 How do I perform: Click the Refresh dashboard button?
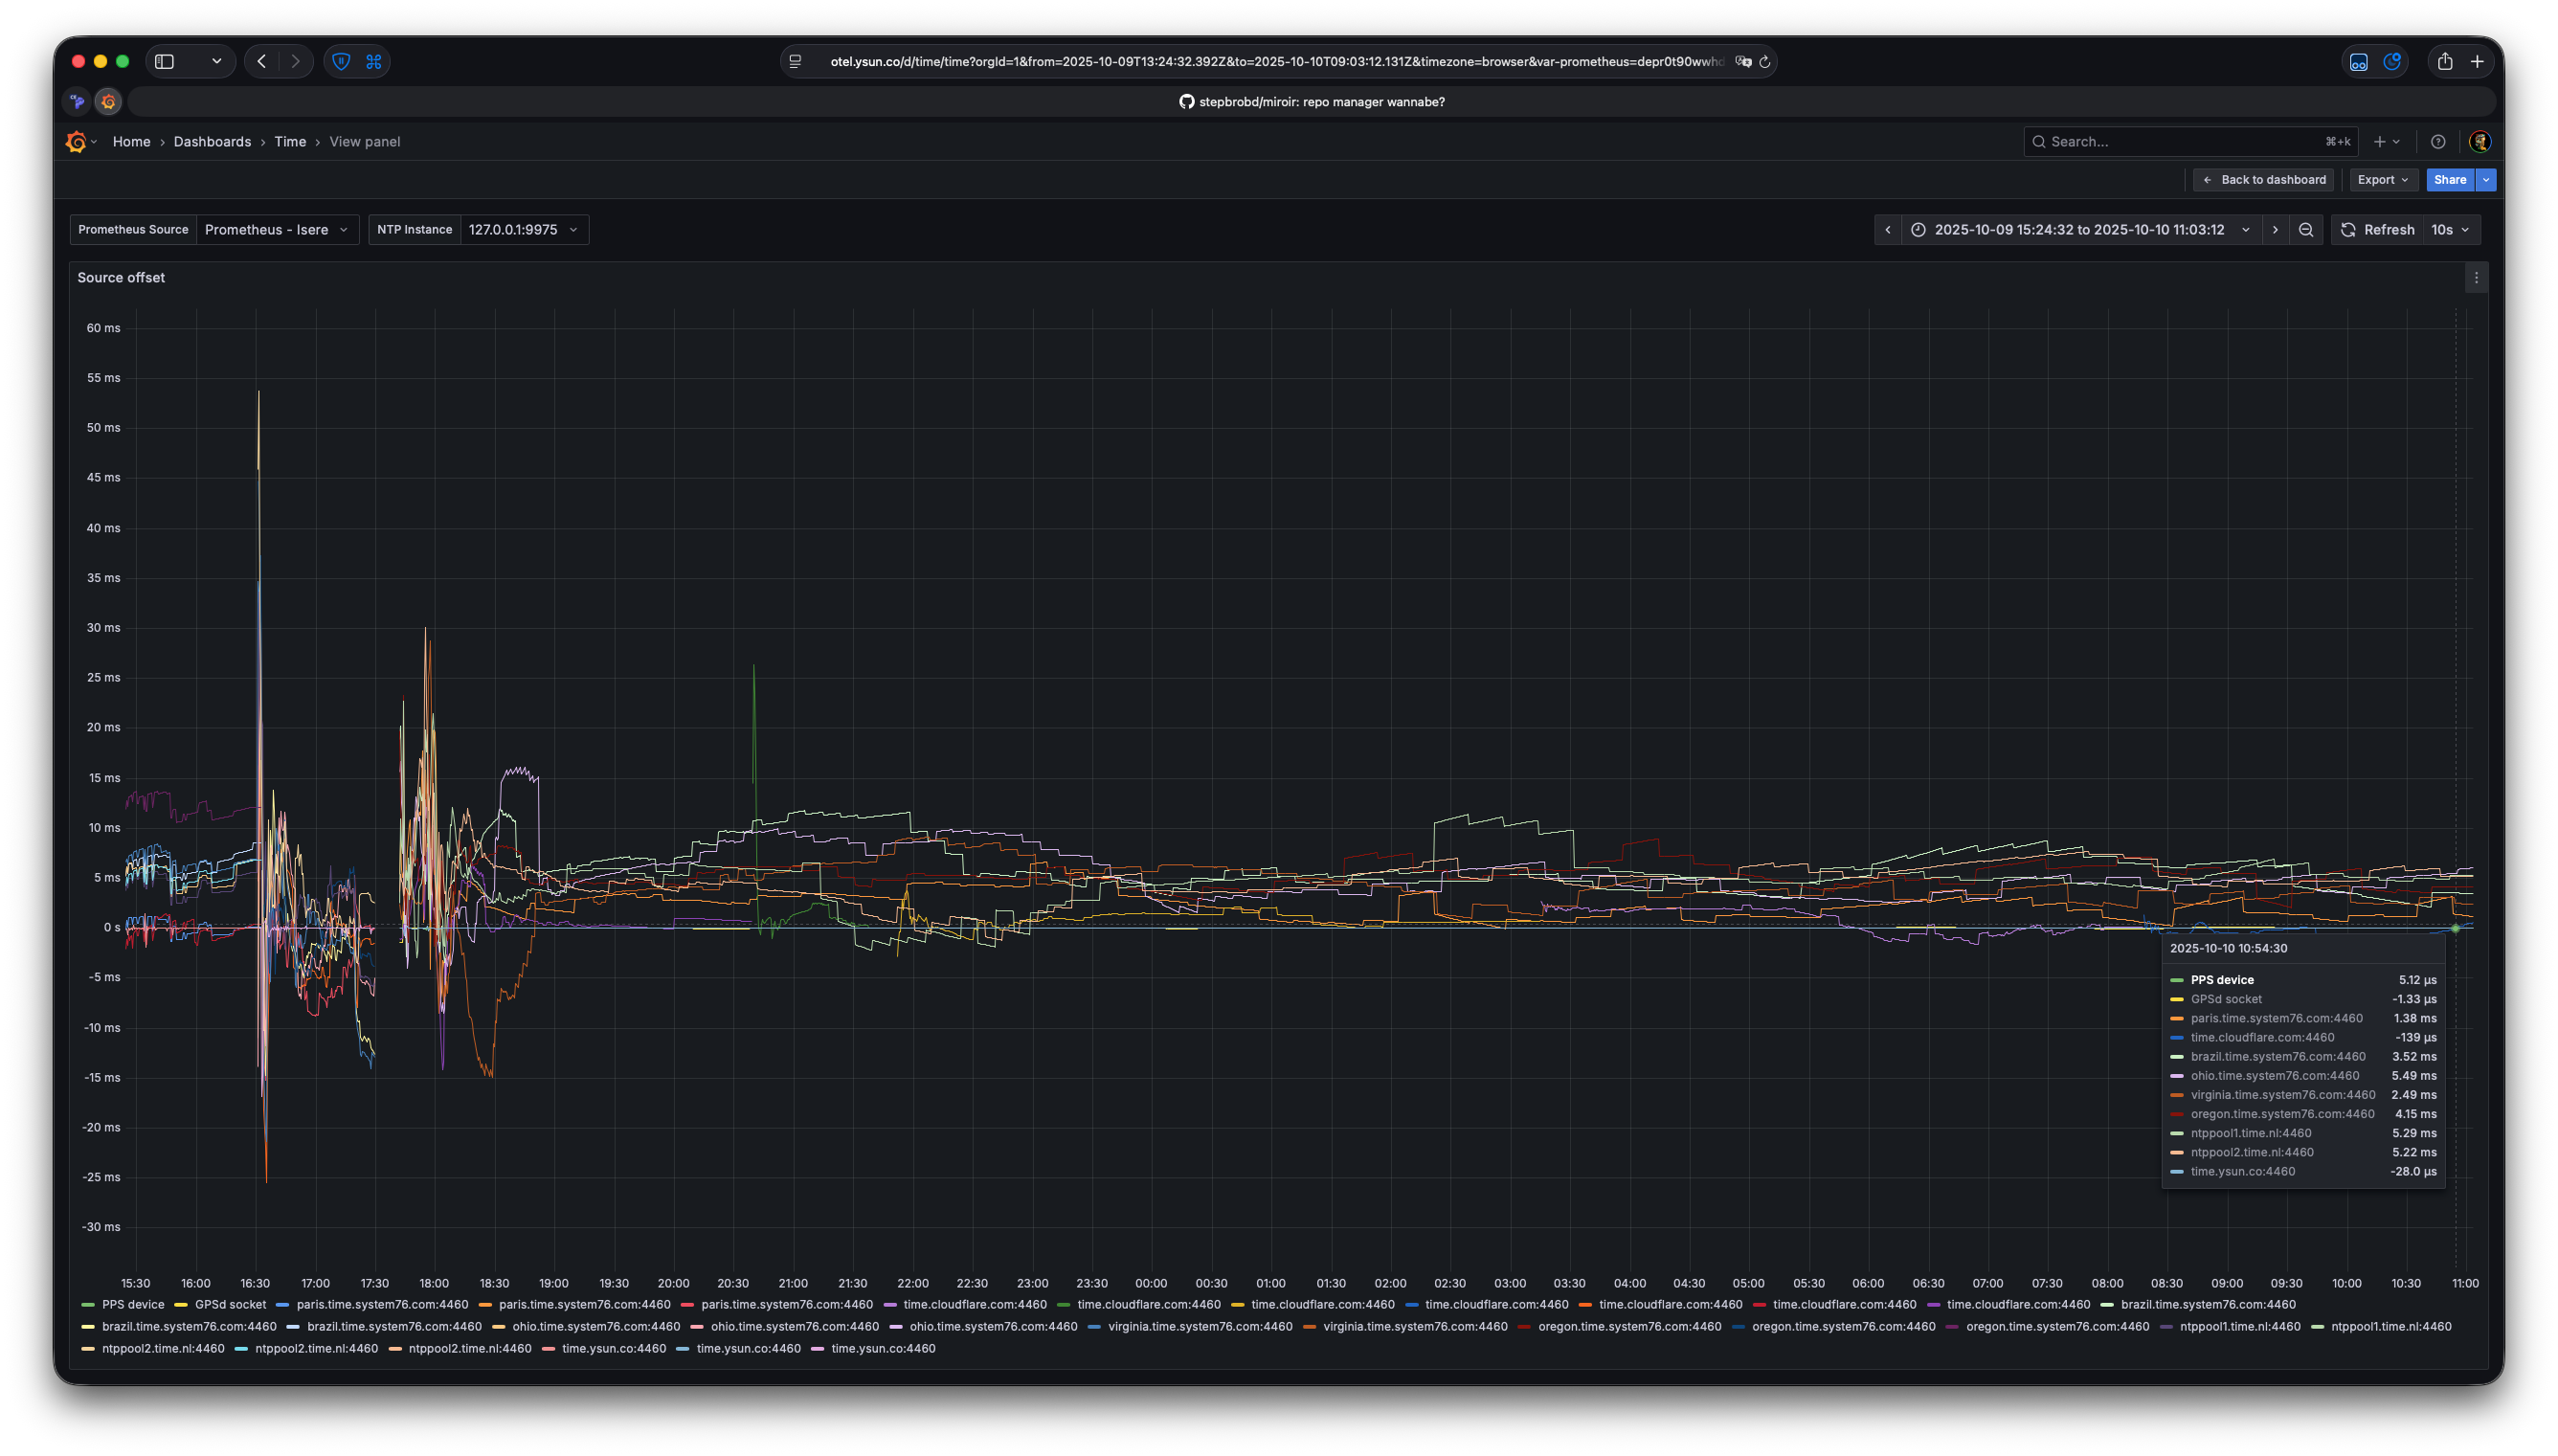[x=2378, y=230]
